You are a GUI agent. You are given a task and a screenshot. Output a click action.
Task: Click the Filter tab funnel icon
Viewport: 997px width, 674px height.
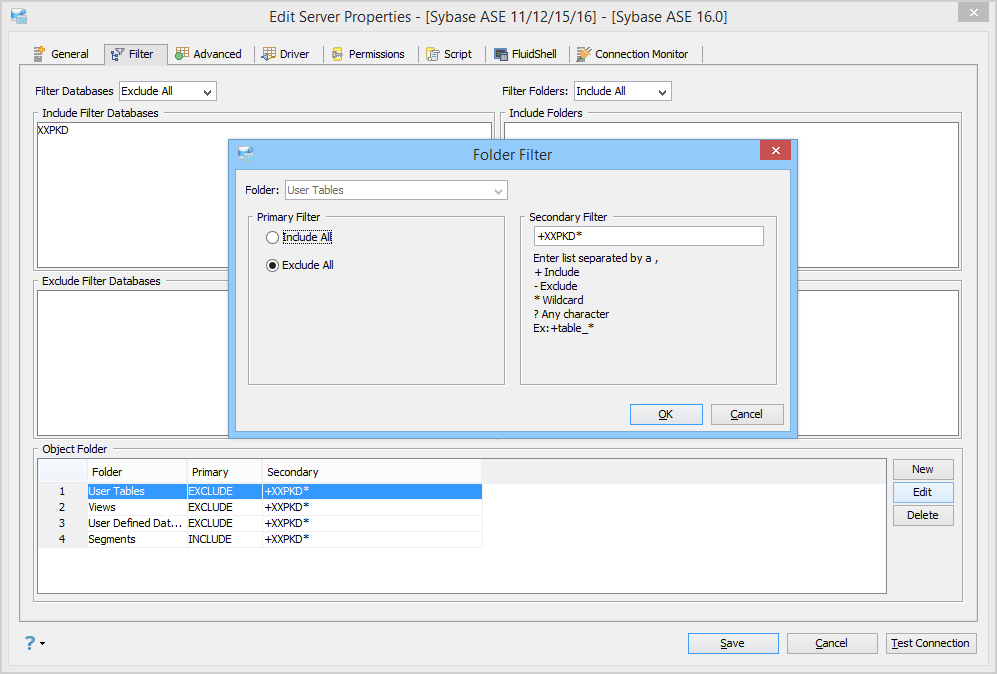point(118,55)
